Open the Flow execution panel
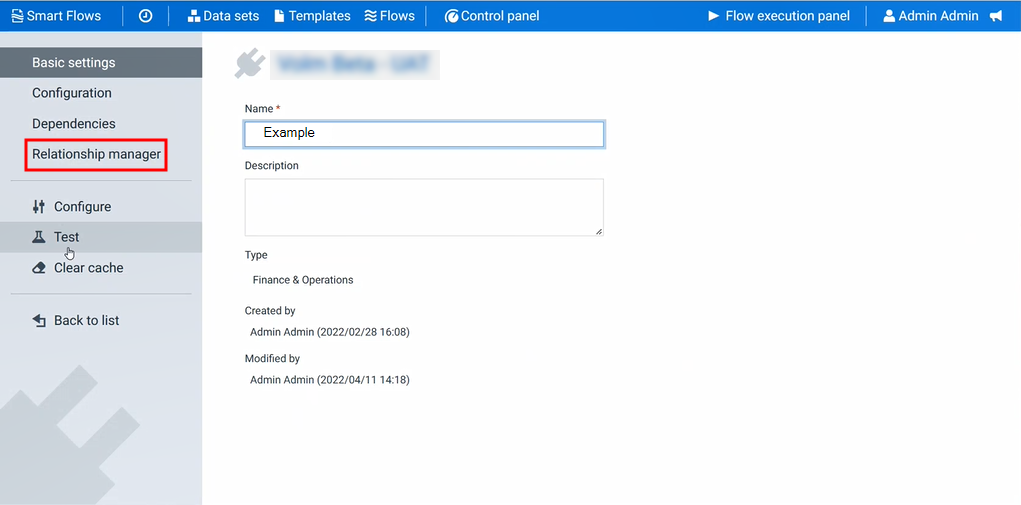Image resolution: width=1021 pixels, height=505 pixels. [x=779, y=16]
